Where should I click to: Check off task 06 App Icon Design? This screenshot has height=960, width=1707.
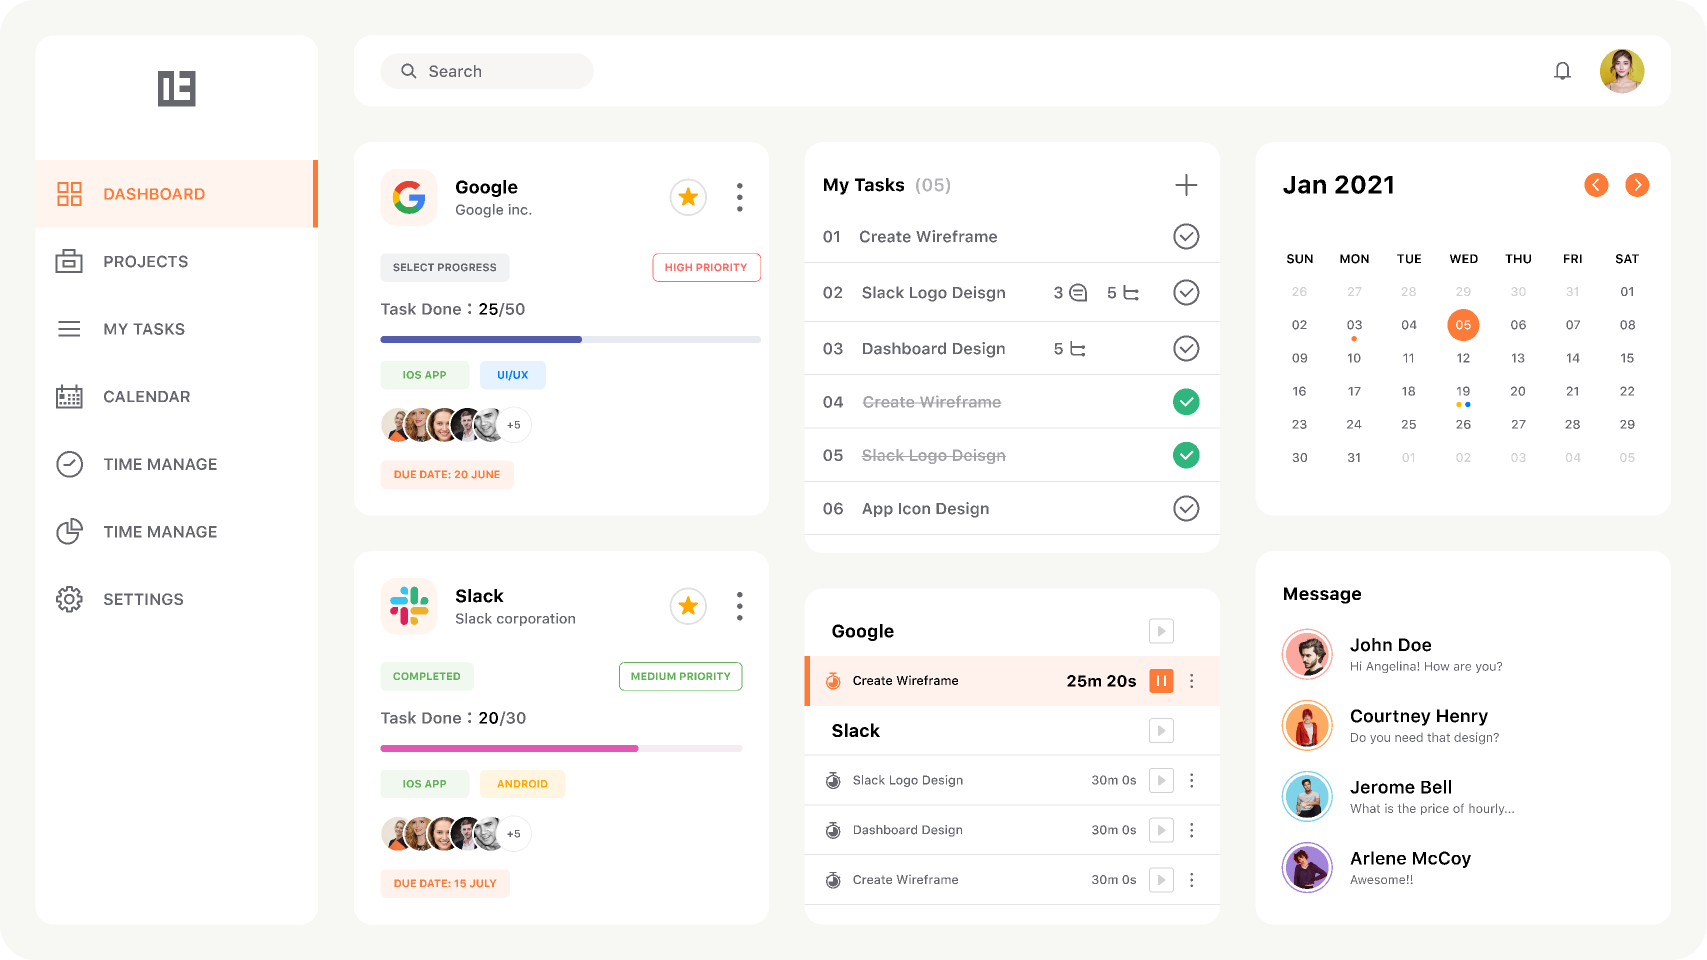tap(1186, 508)
